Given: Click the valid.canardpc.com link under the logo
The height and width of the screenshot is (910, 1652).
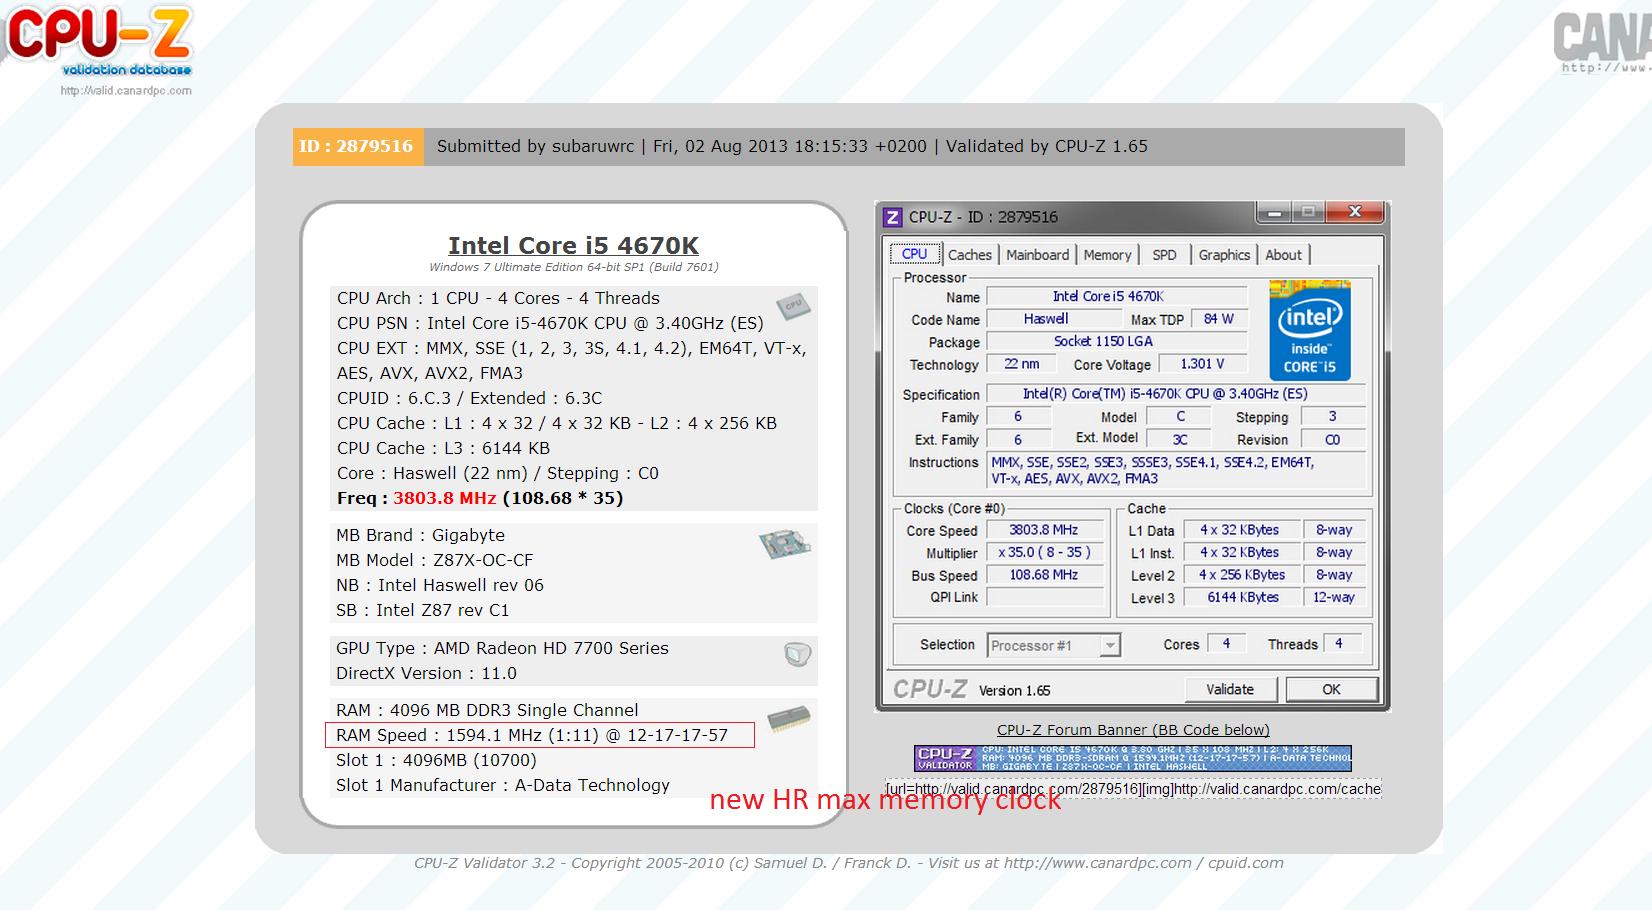Looking at the screenshot, I should (126, 90).
